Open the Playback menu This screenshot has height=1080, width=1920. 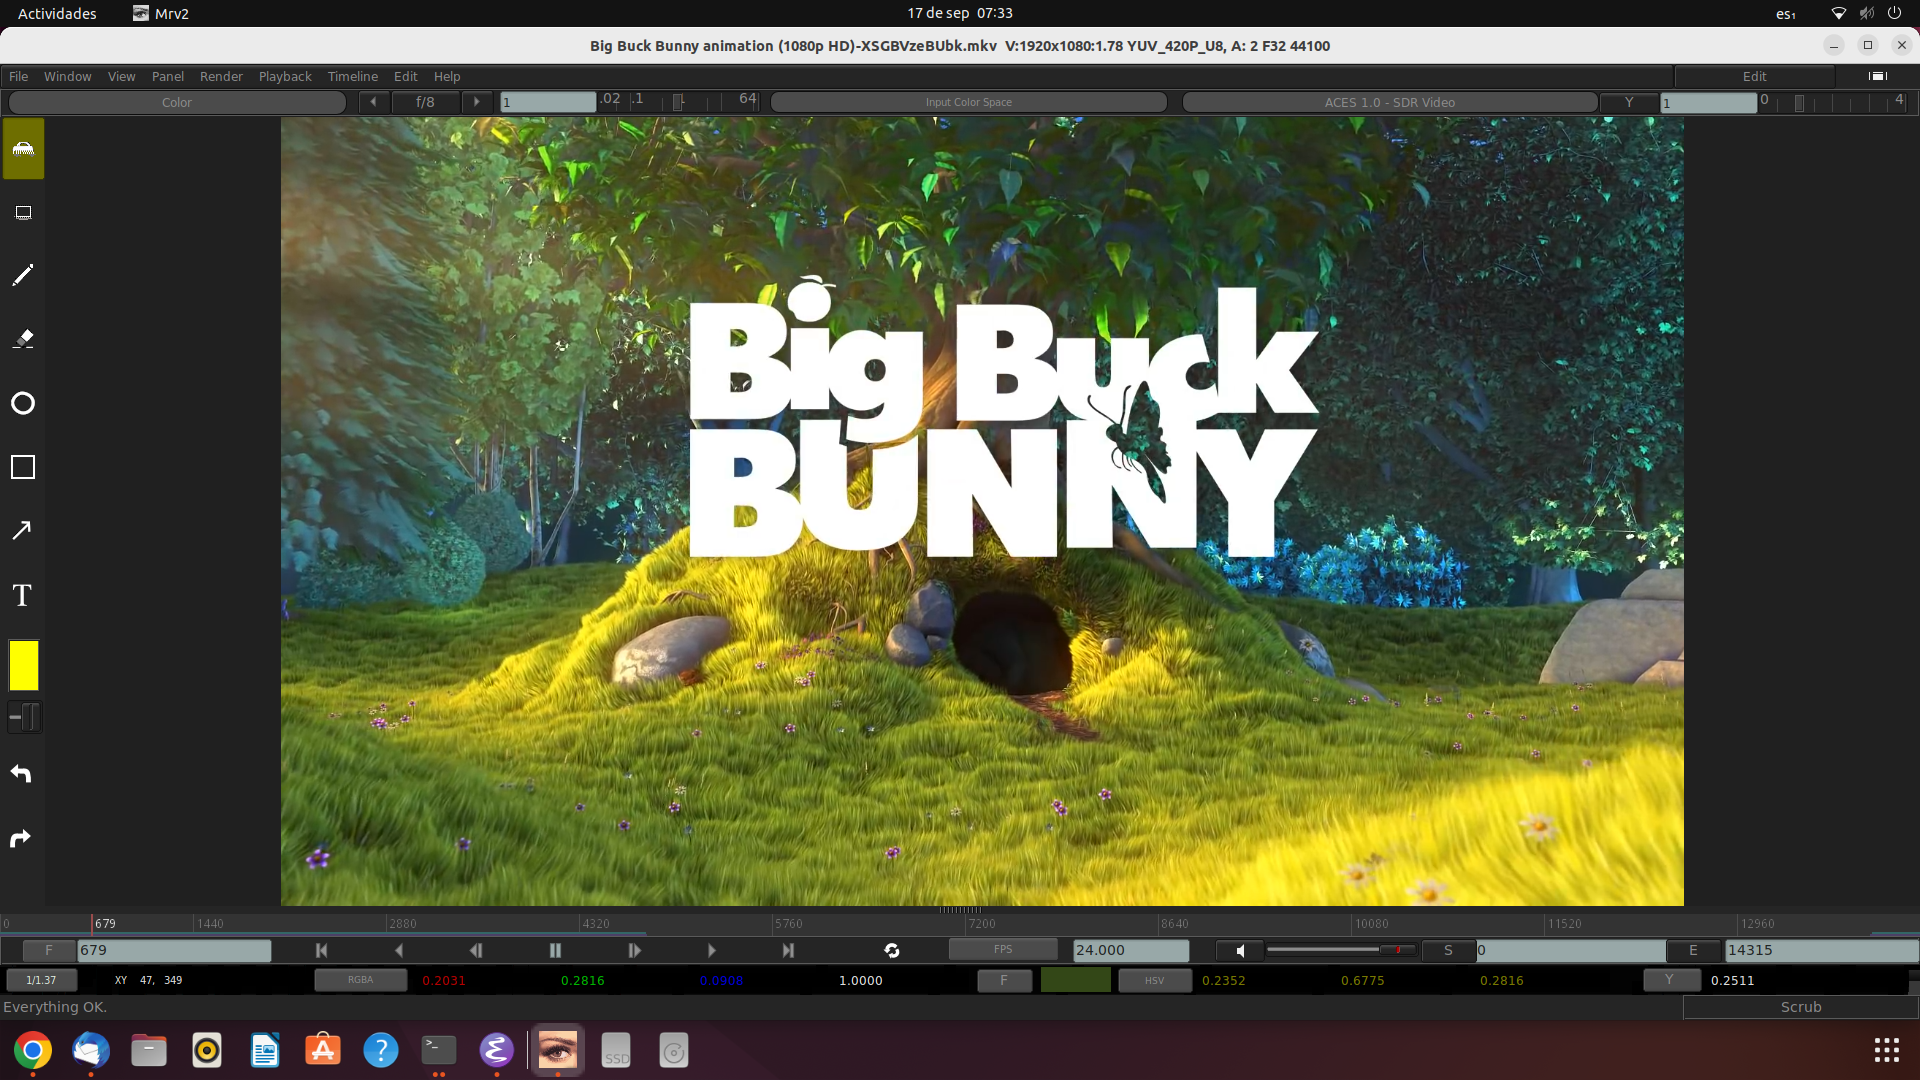(x=284, y=76)
